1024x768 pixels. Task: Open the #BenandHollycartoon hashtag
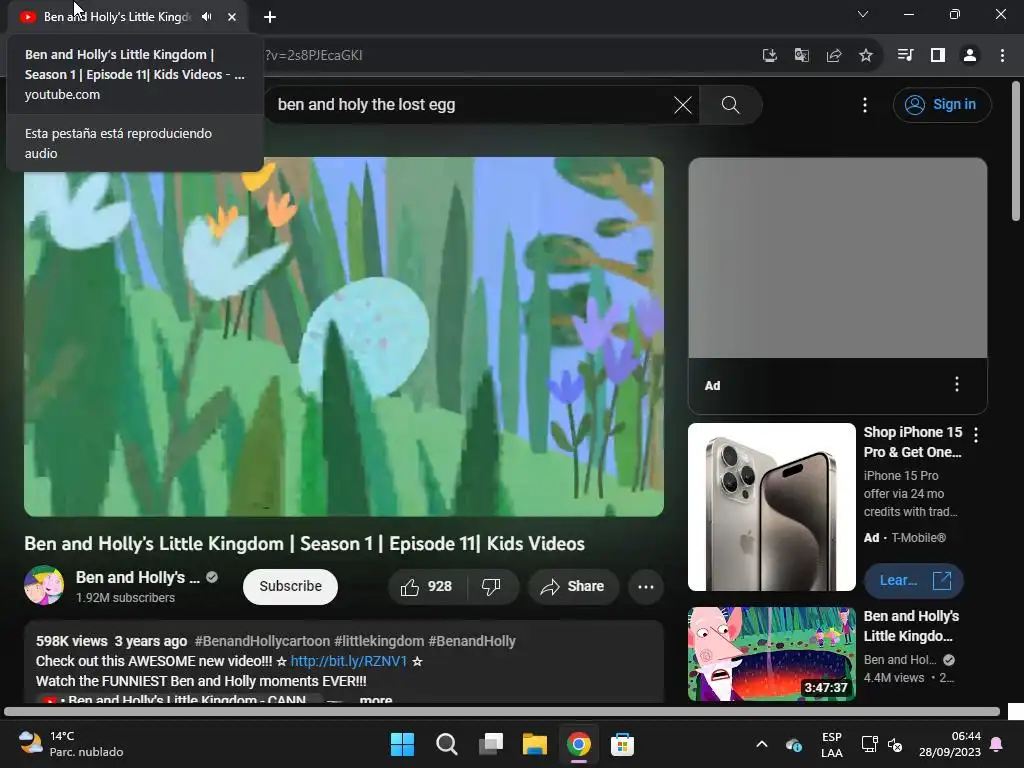262,641
